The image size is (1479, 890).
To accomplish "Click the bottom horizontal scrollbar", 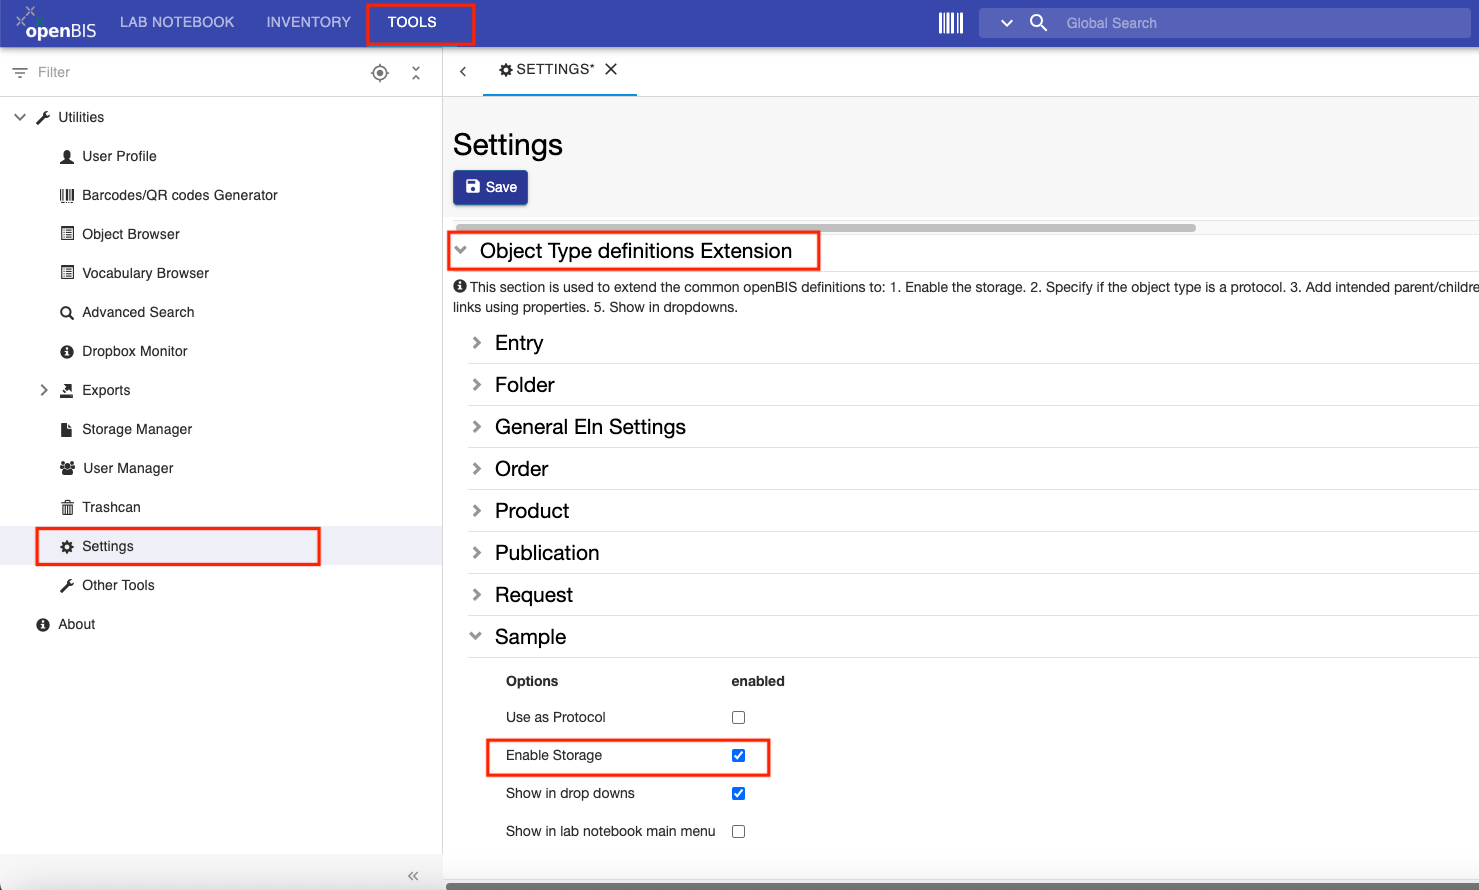I will pos(962,886).
